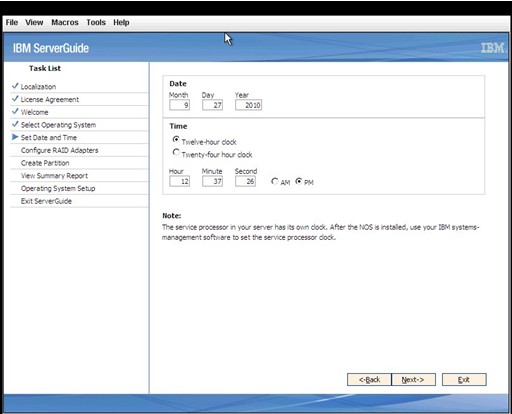The width and height of the screenshot is (512, 414).
Task: Click the arrow beside Set Date and Time
Action: [15, 137]
